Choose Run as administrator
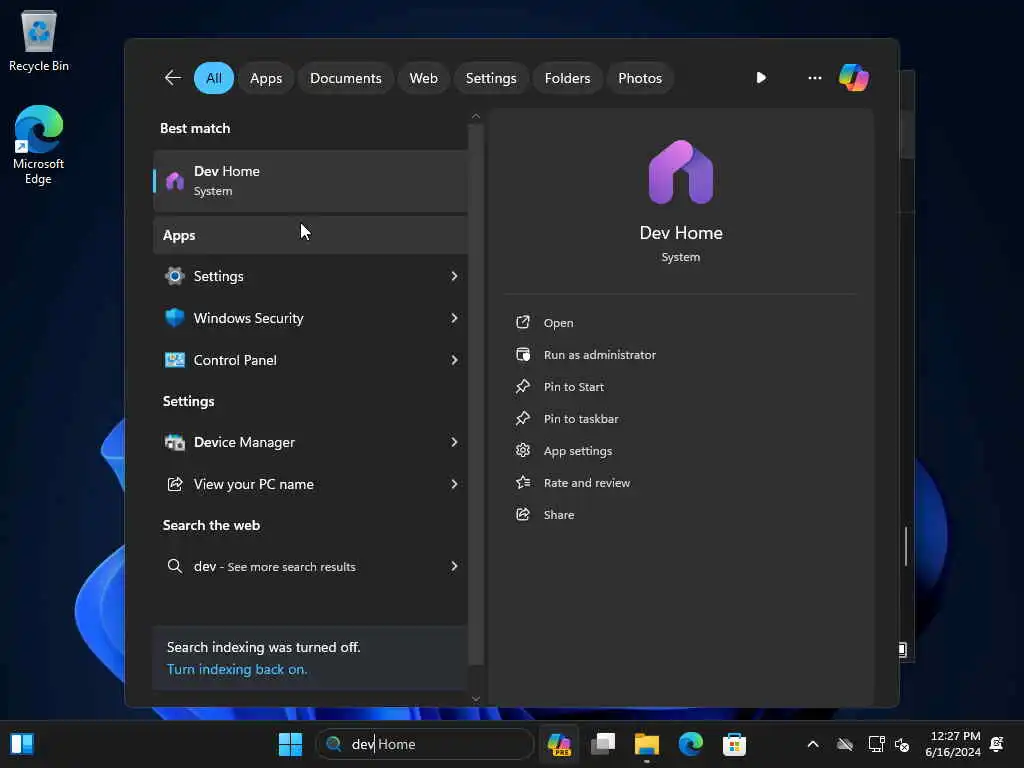The width and height of the screenshot is (1024, 768). [x=600, y=355]
